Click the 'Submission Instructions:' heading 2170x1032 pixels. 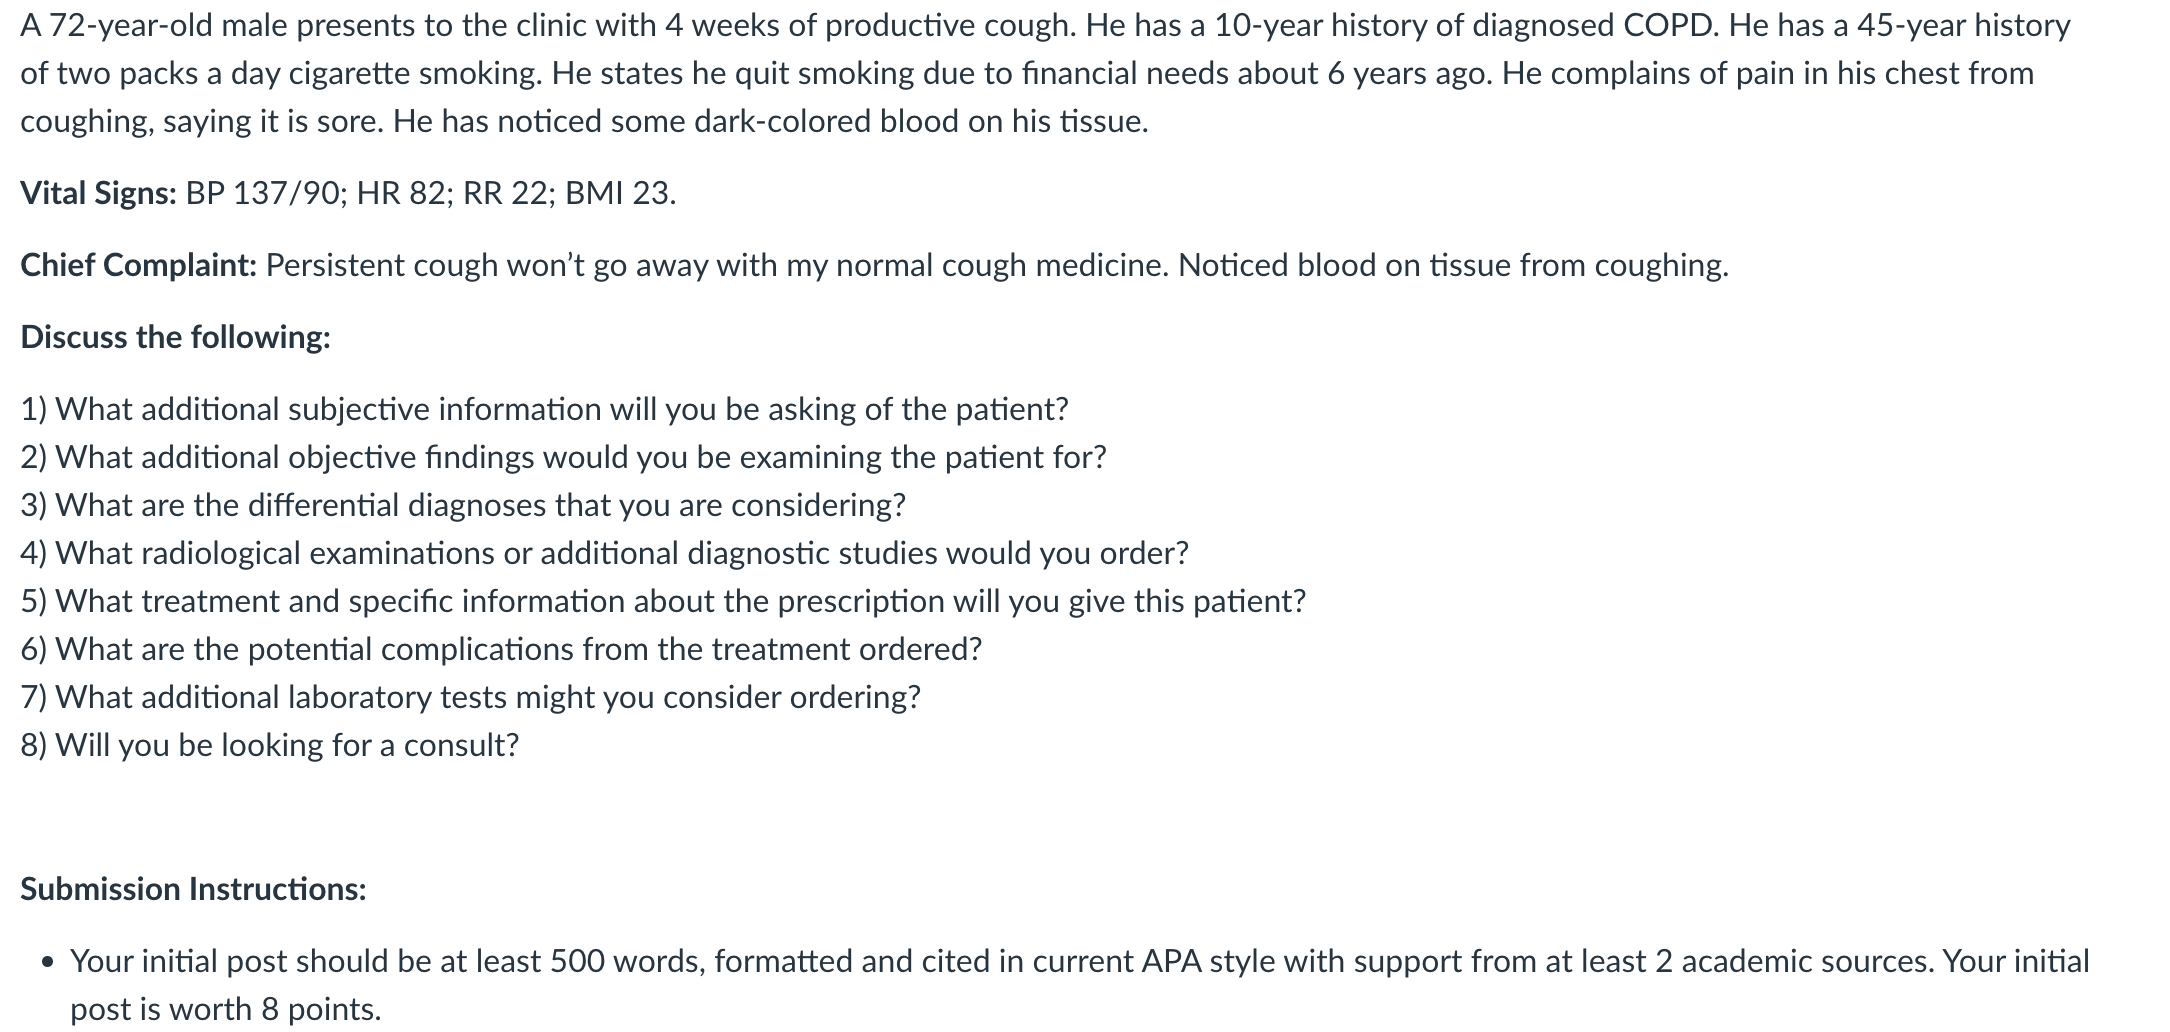coord(193,889)
